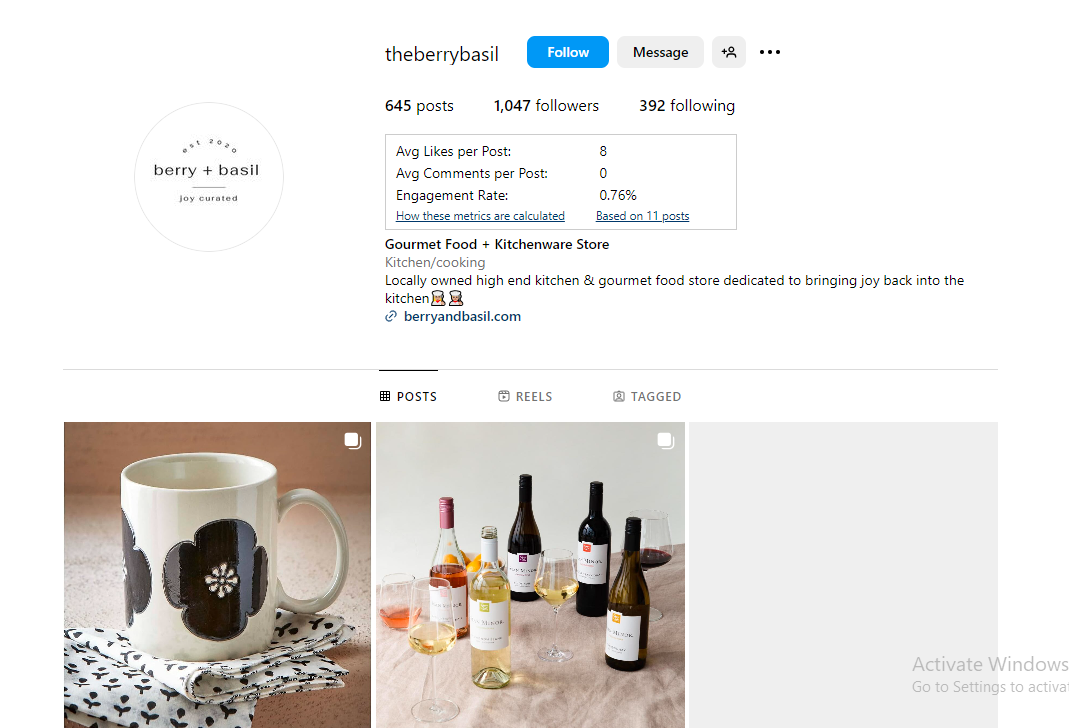This screenshot has width=1069, height=728.
Task: Click the link chain icon before berryandbasil.com
Action: tap(390, 316)
